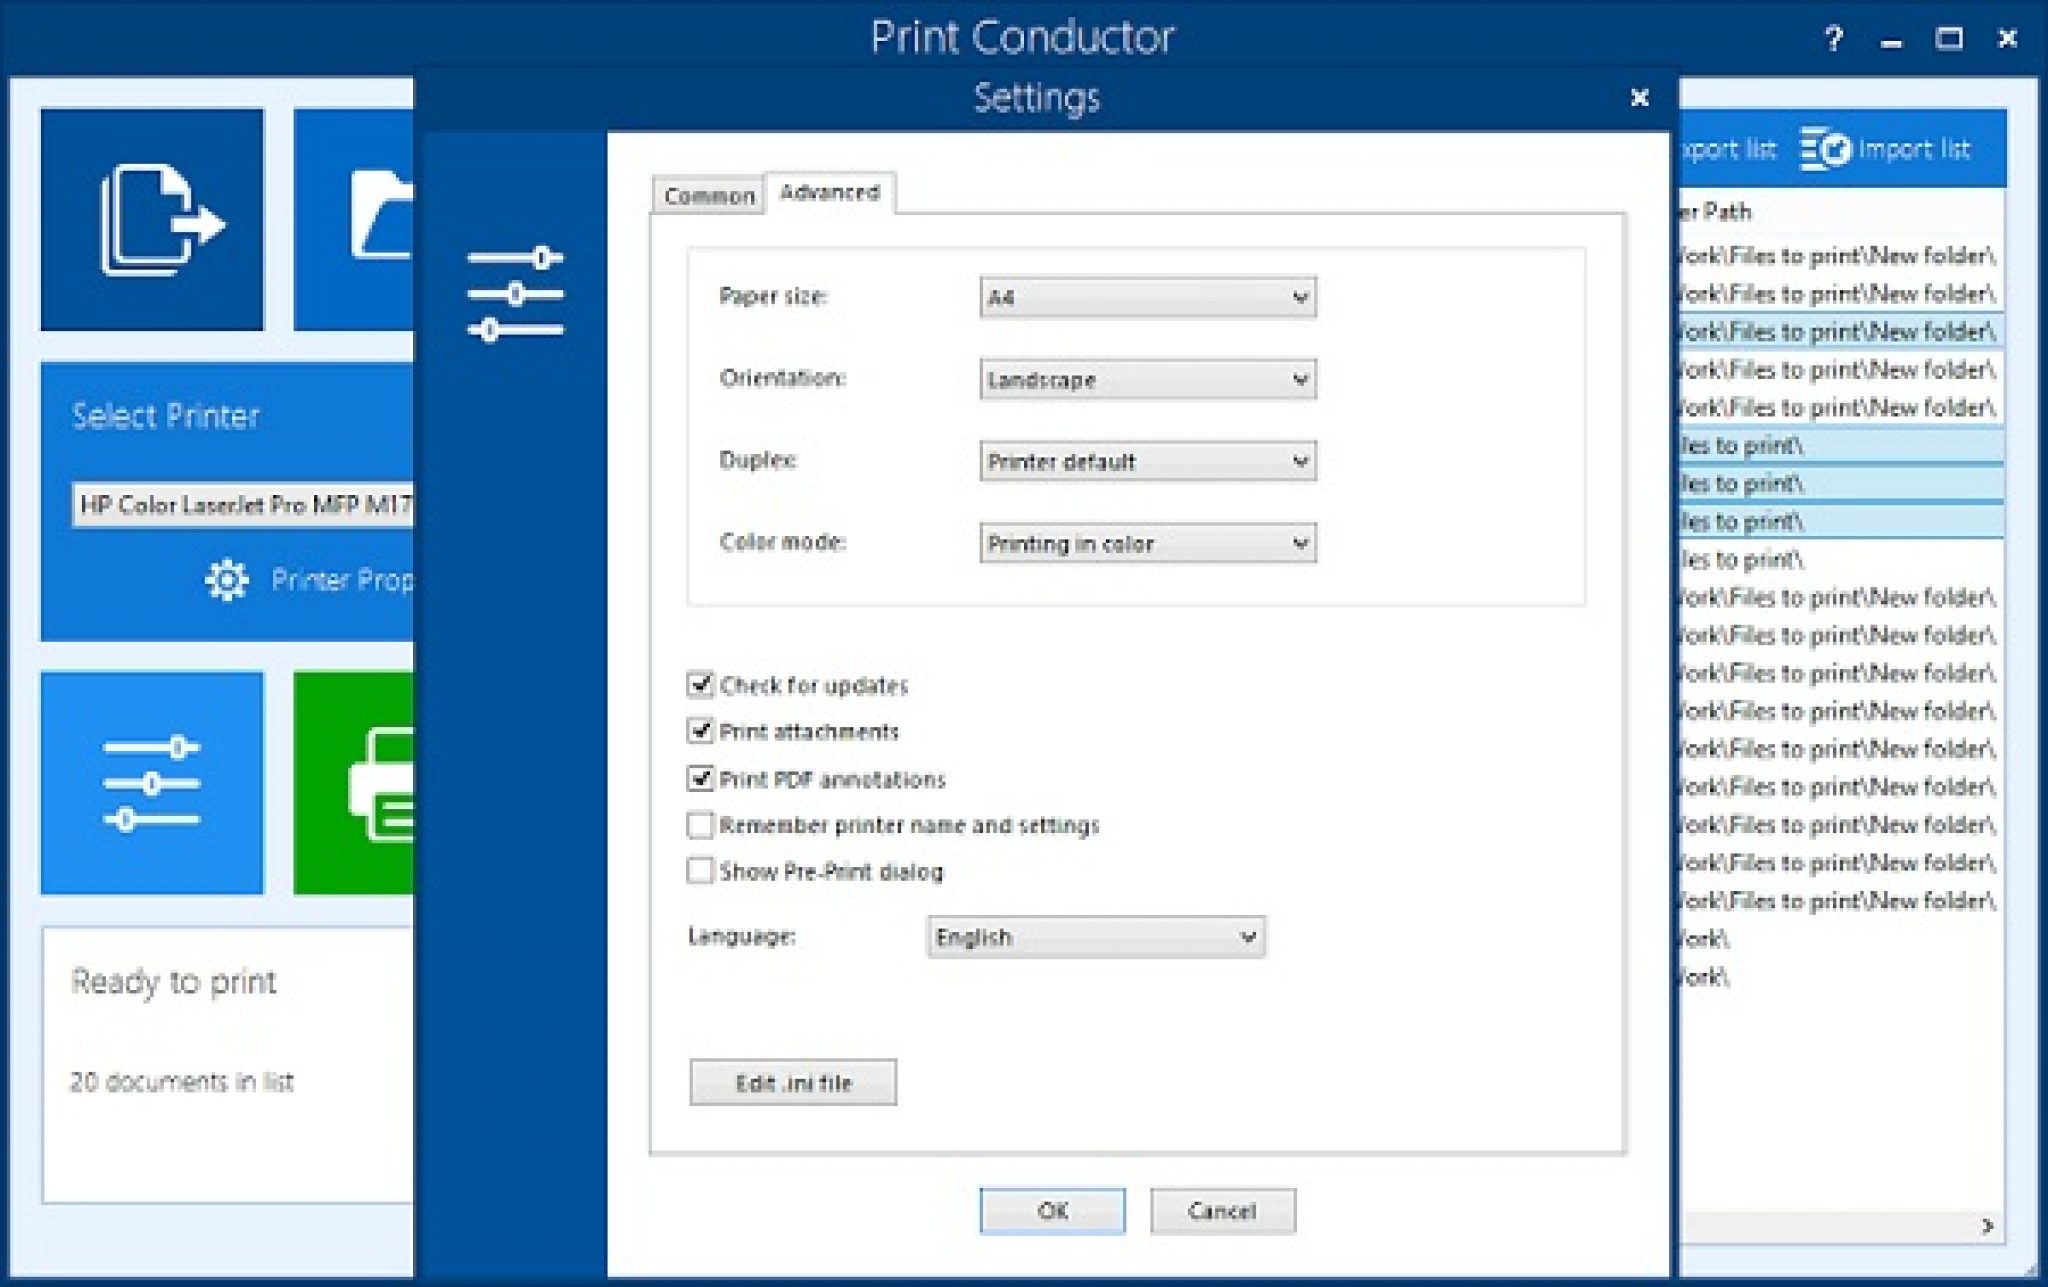Uncheck Check for updates
Image resolution: width=2048 pixels, height=1287 pixels.
point(700,685)
